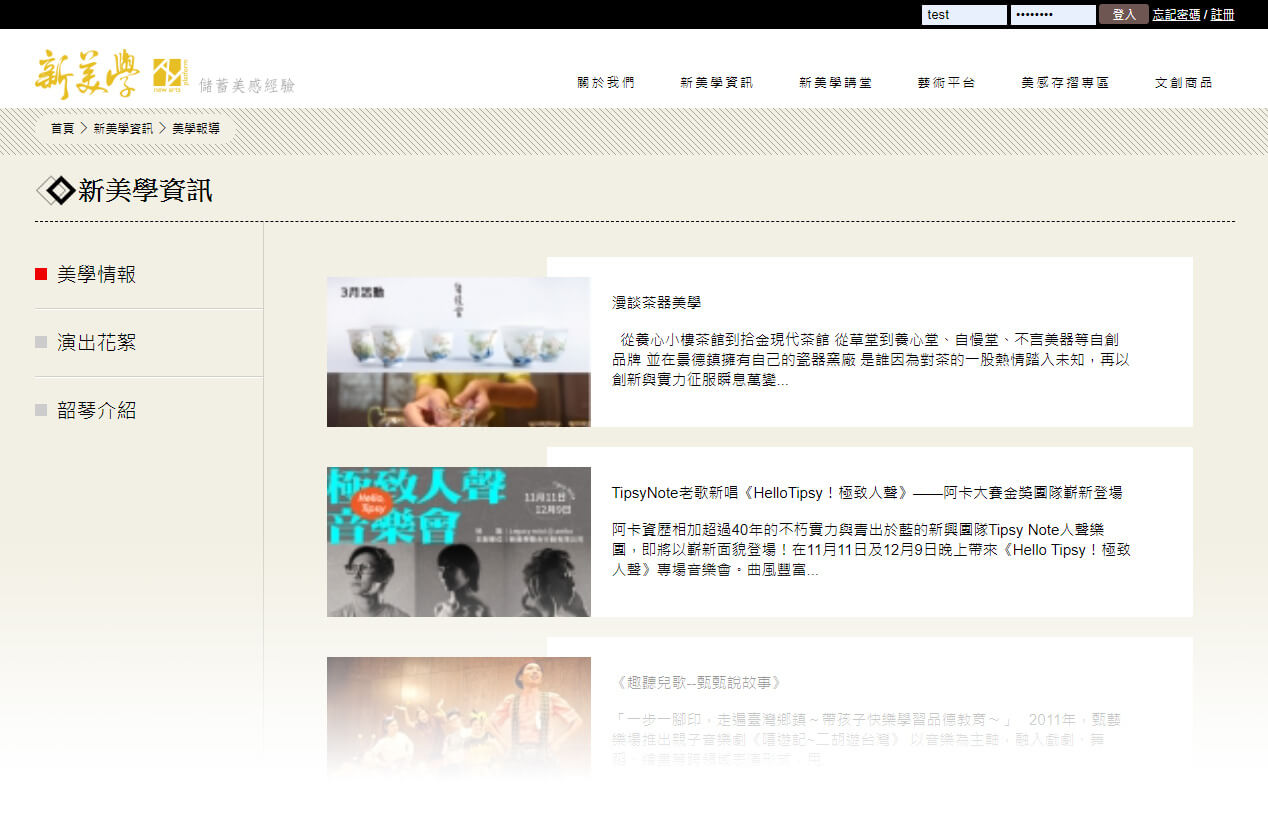Switch to 韶琴介紹 in the sidebar
The height and width of the screenshot is (814, 1268).
[96, 411]
